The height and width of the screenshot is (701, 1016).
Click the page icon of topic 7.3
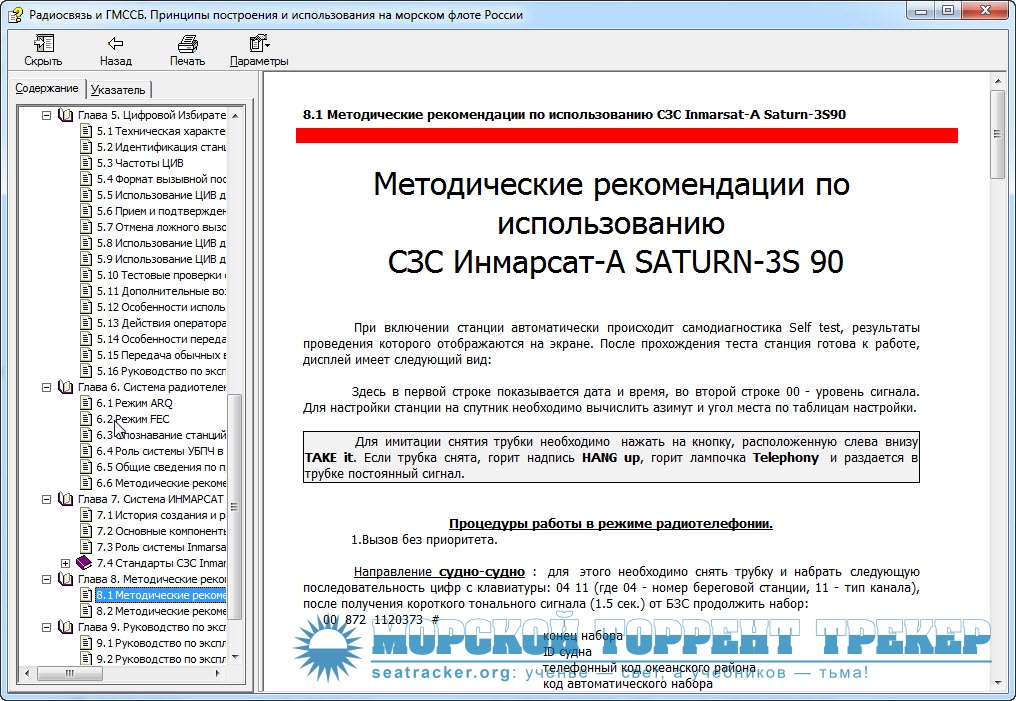[x=86, y=547]
